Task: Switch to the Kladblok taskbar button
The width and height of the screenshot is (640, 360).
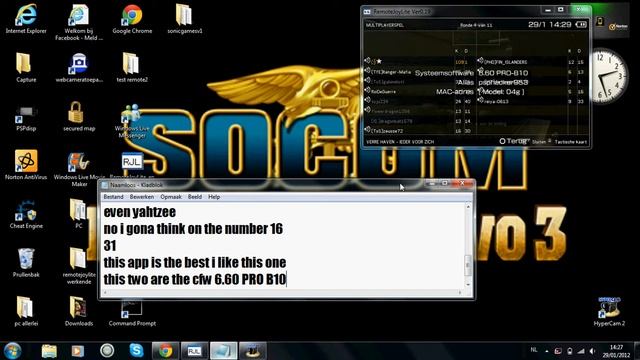Action: (224, 351)
